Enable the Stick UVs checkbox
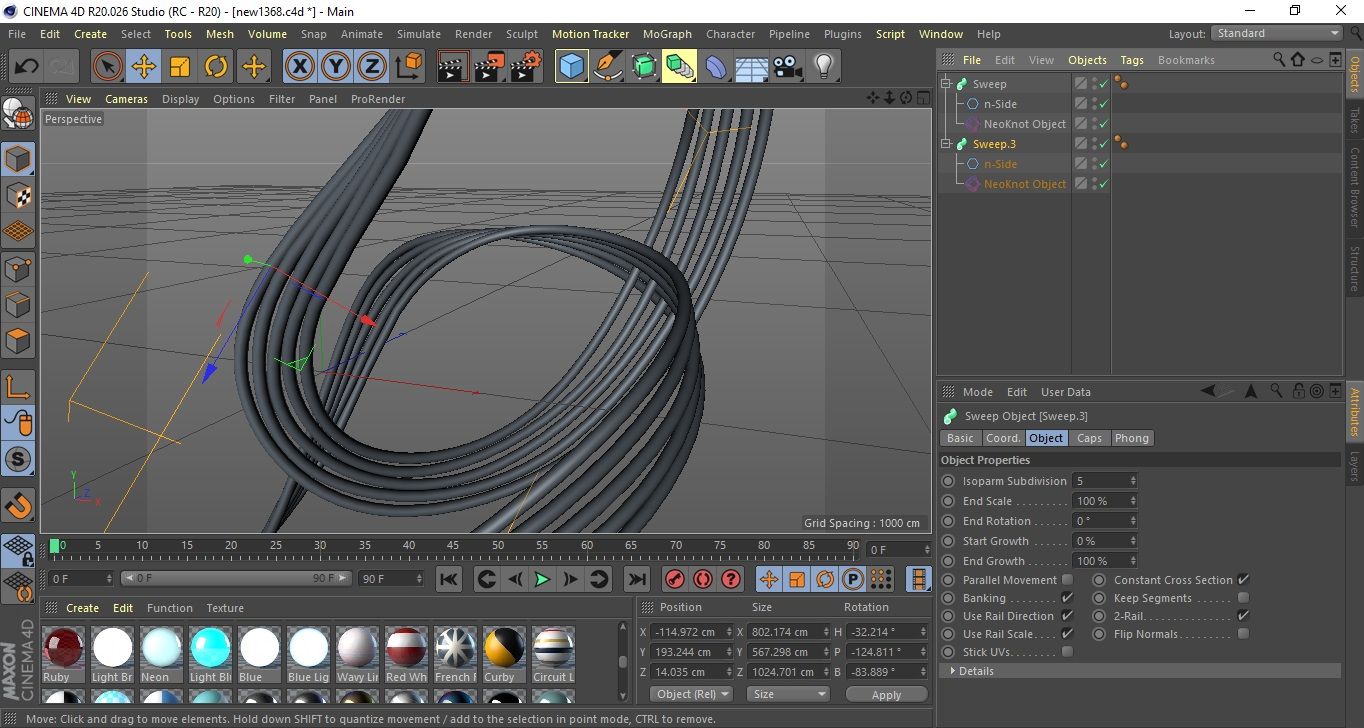The width and height of the screenshot is (1364, 728). 1067,652
